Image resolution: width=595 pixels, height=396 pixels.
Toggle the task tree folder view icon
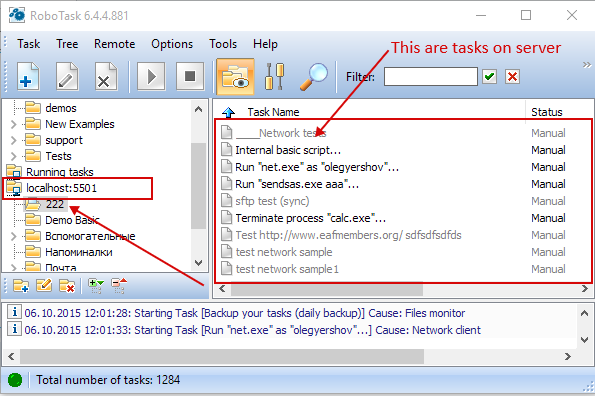tap(235, 76)
